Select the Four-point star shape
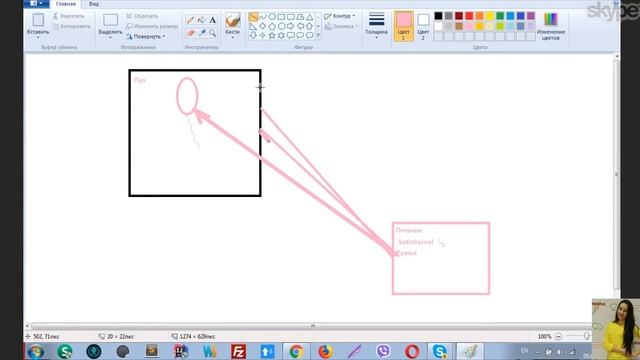 pos(262,36)
